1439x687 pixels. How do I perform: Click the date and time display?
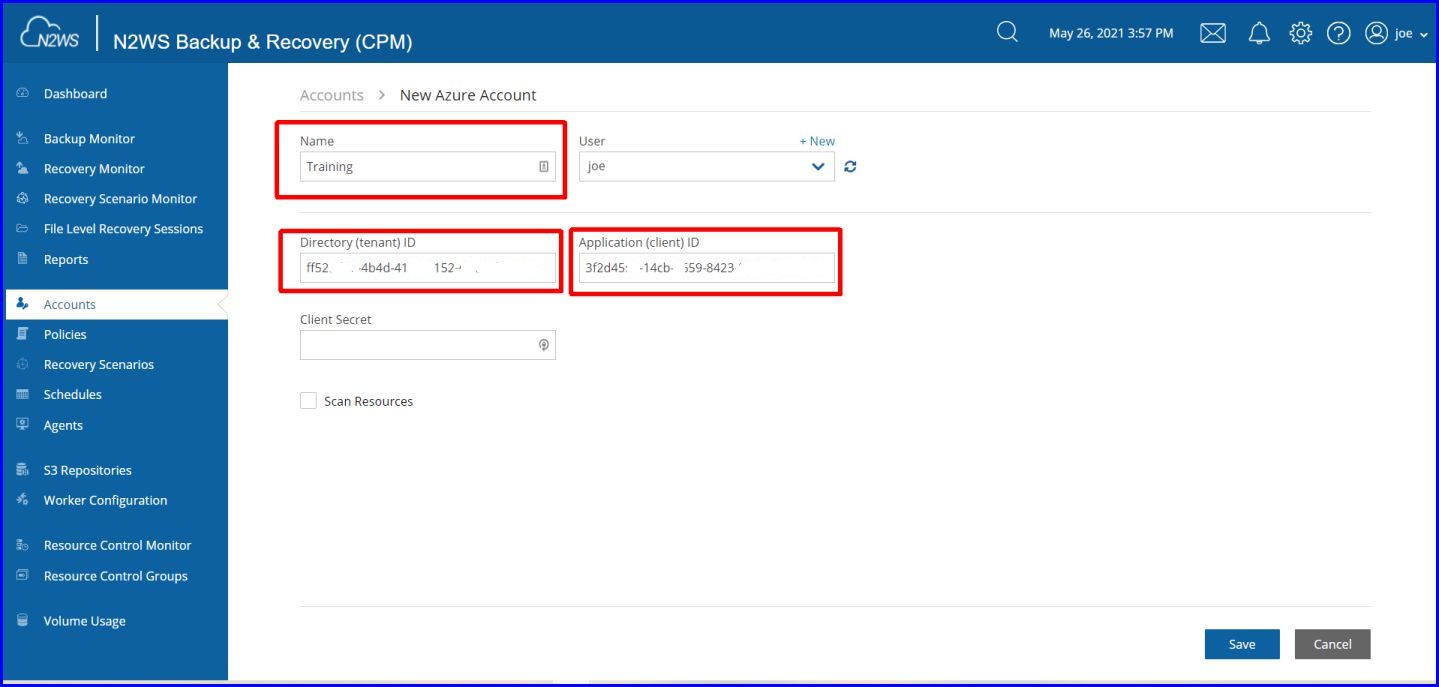[1111, 33]
